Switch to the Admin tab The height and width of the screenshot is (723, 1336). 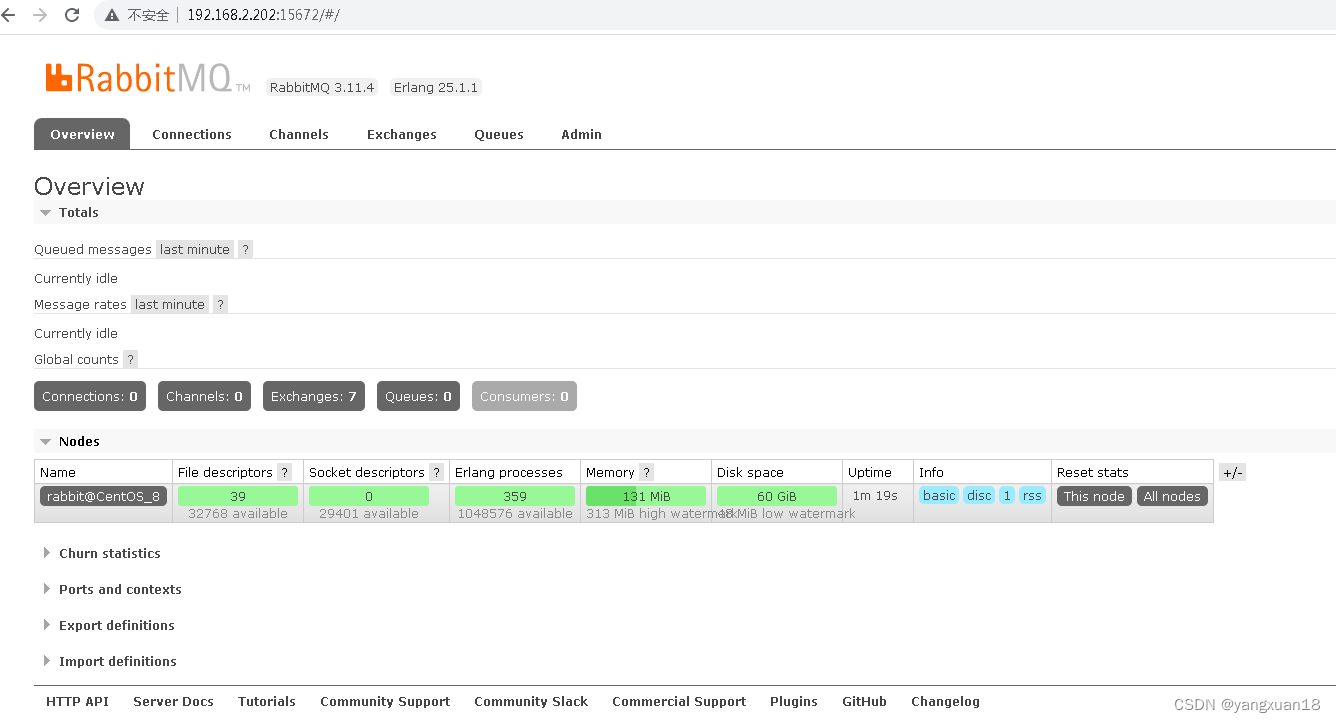582,134
